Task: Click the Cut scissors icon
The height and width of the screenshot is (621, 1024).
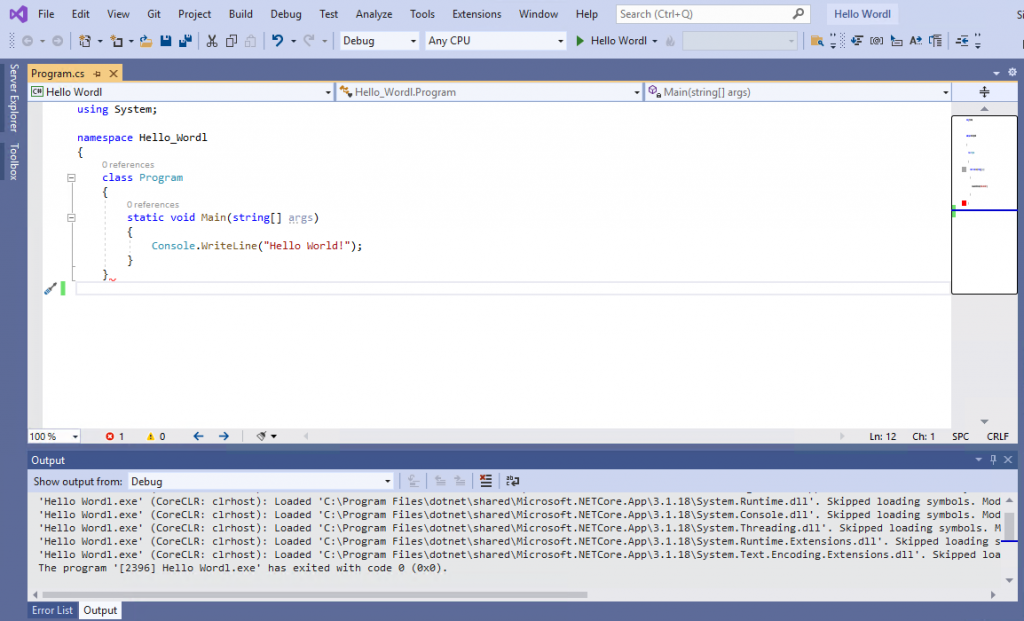Action: tap(212, 41)
